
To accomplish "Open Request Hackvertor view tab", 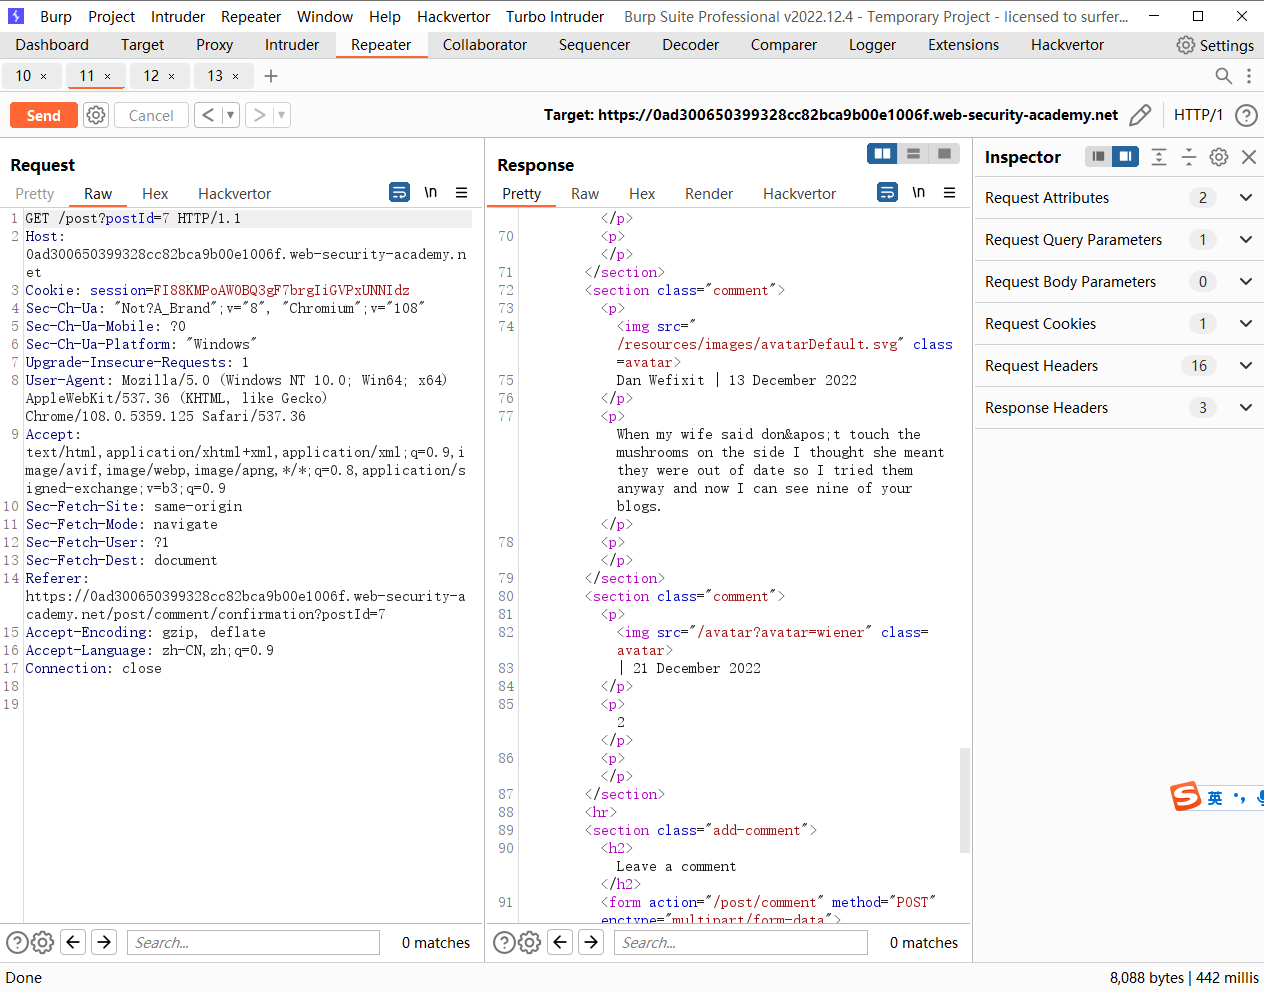I will click(x=234, y=193).
